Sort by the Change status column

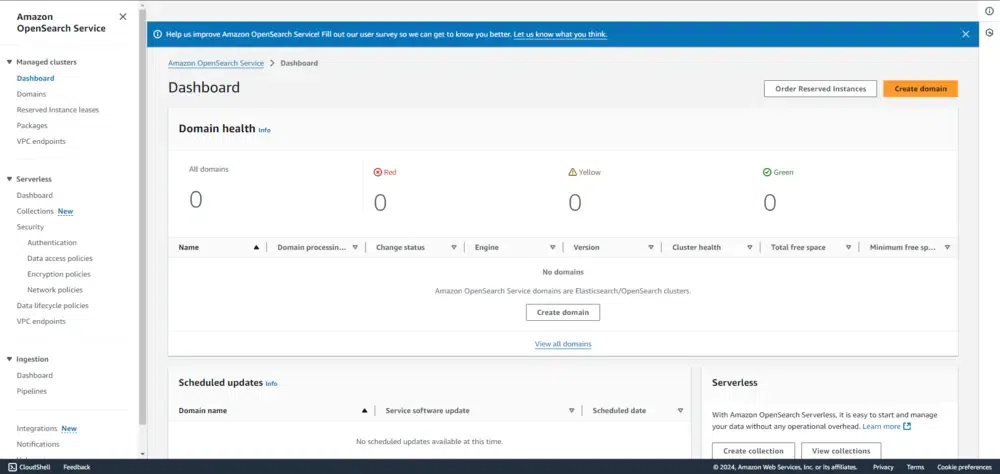pyautogui.click(x=454, y=248)
